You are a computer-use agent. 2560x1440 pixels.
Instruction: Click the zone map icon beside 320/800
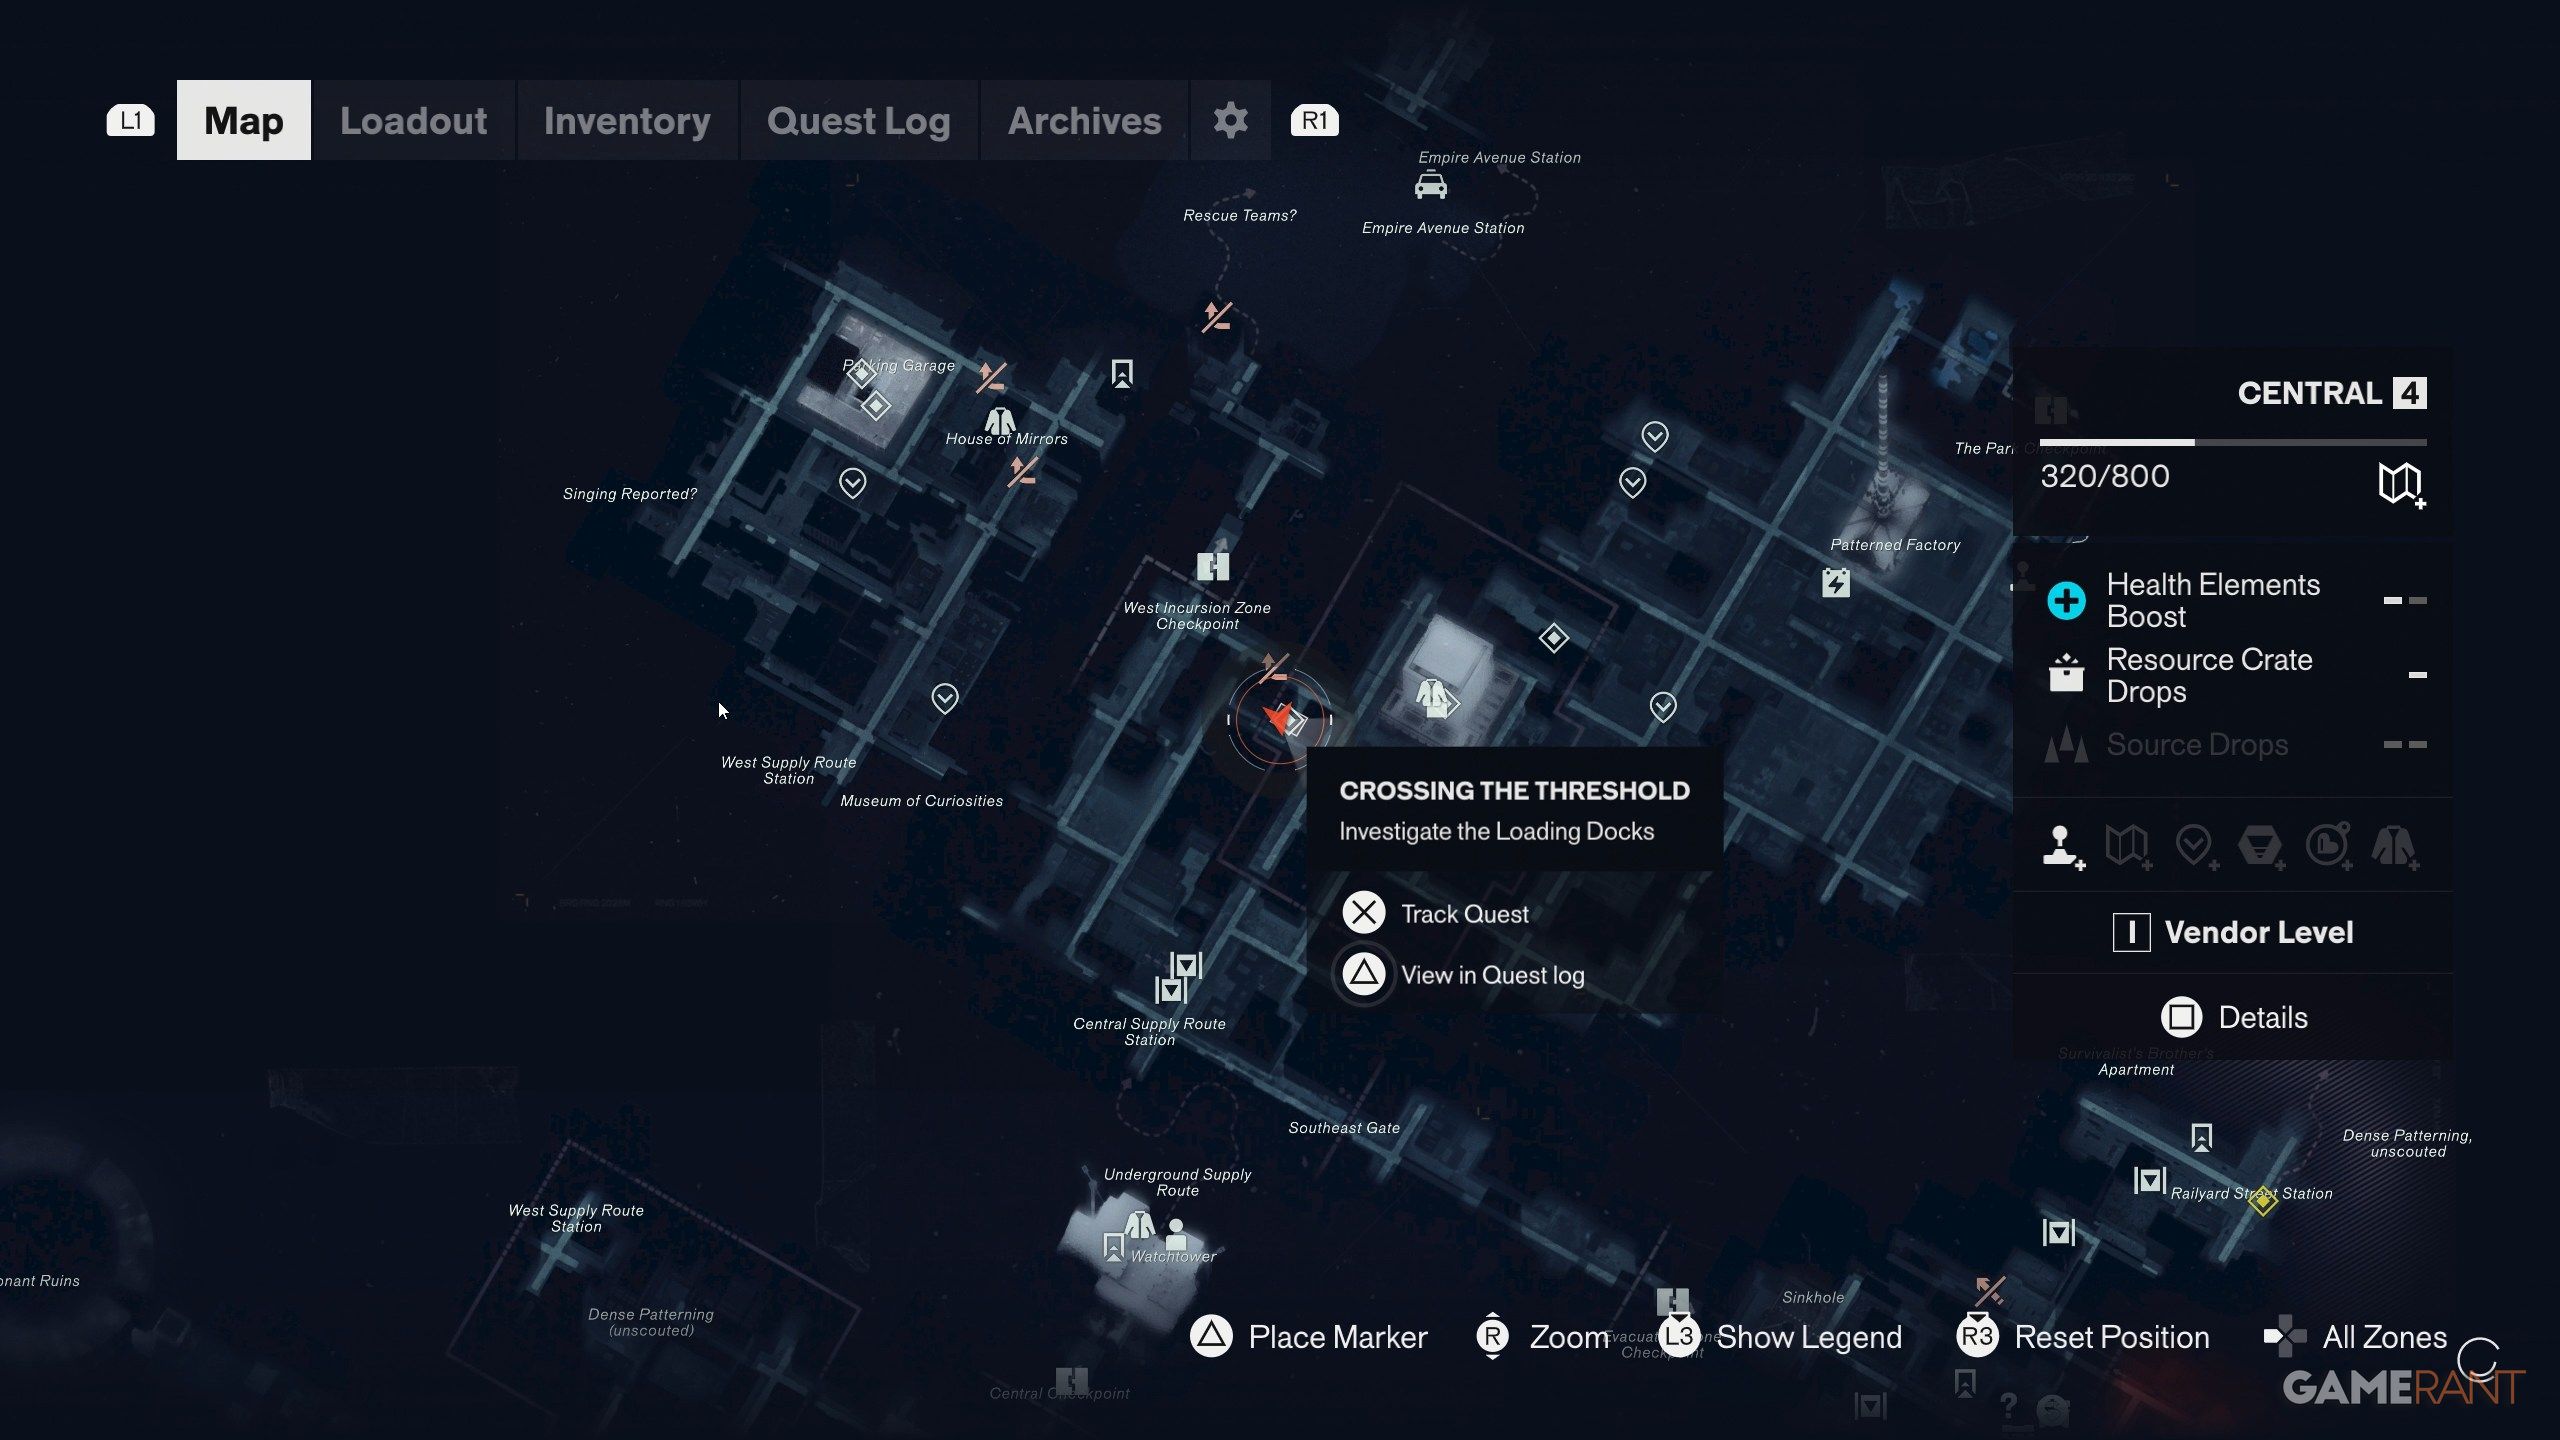(x=2401, y=484)
